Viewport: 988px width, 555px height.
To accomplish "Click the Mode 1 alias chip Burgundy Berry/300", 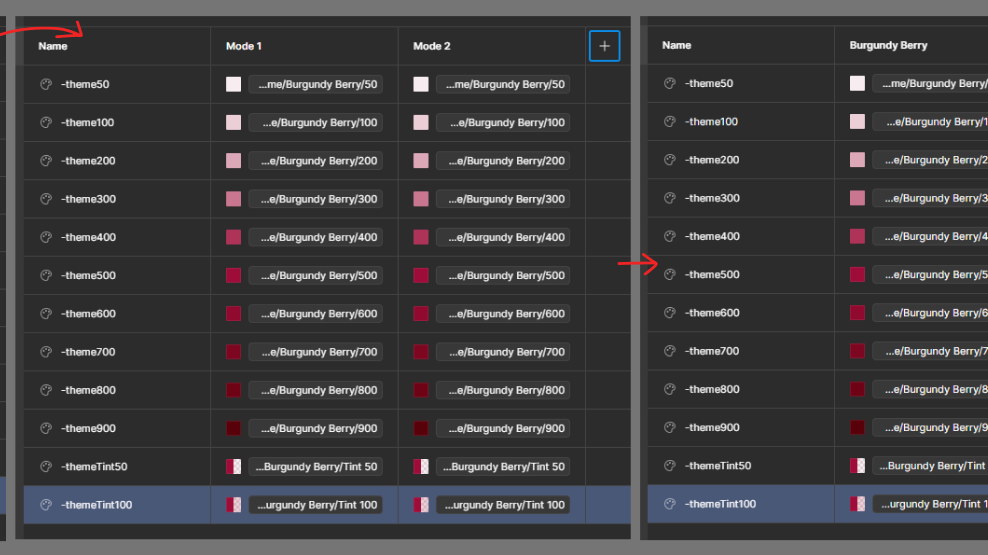I will click(x=316, y=199).
